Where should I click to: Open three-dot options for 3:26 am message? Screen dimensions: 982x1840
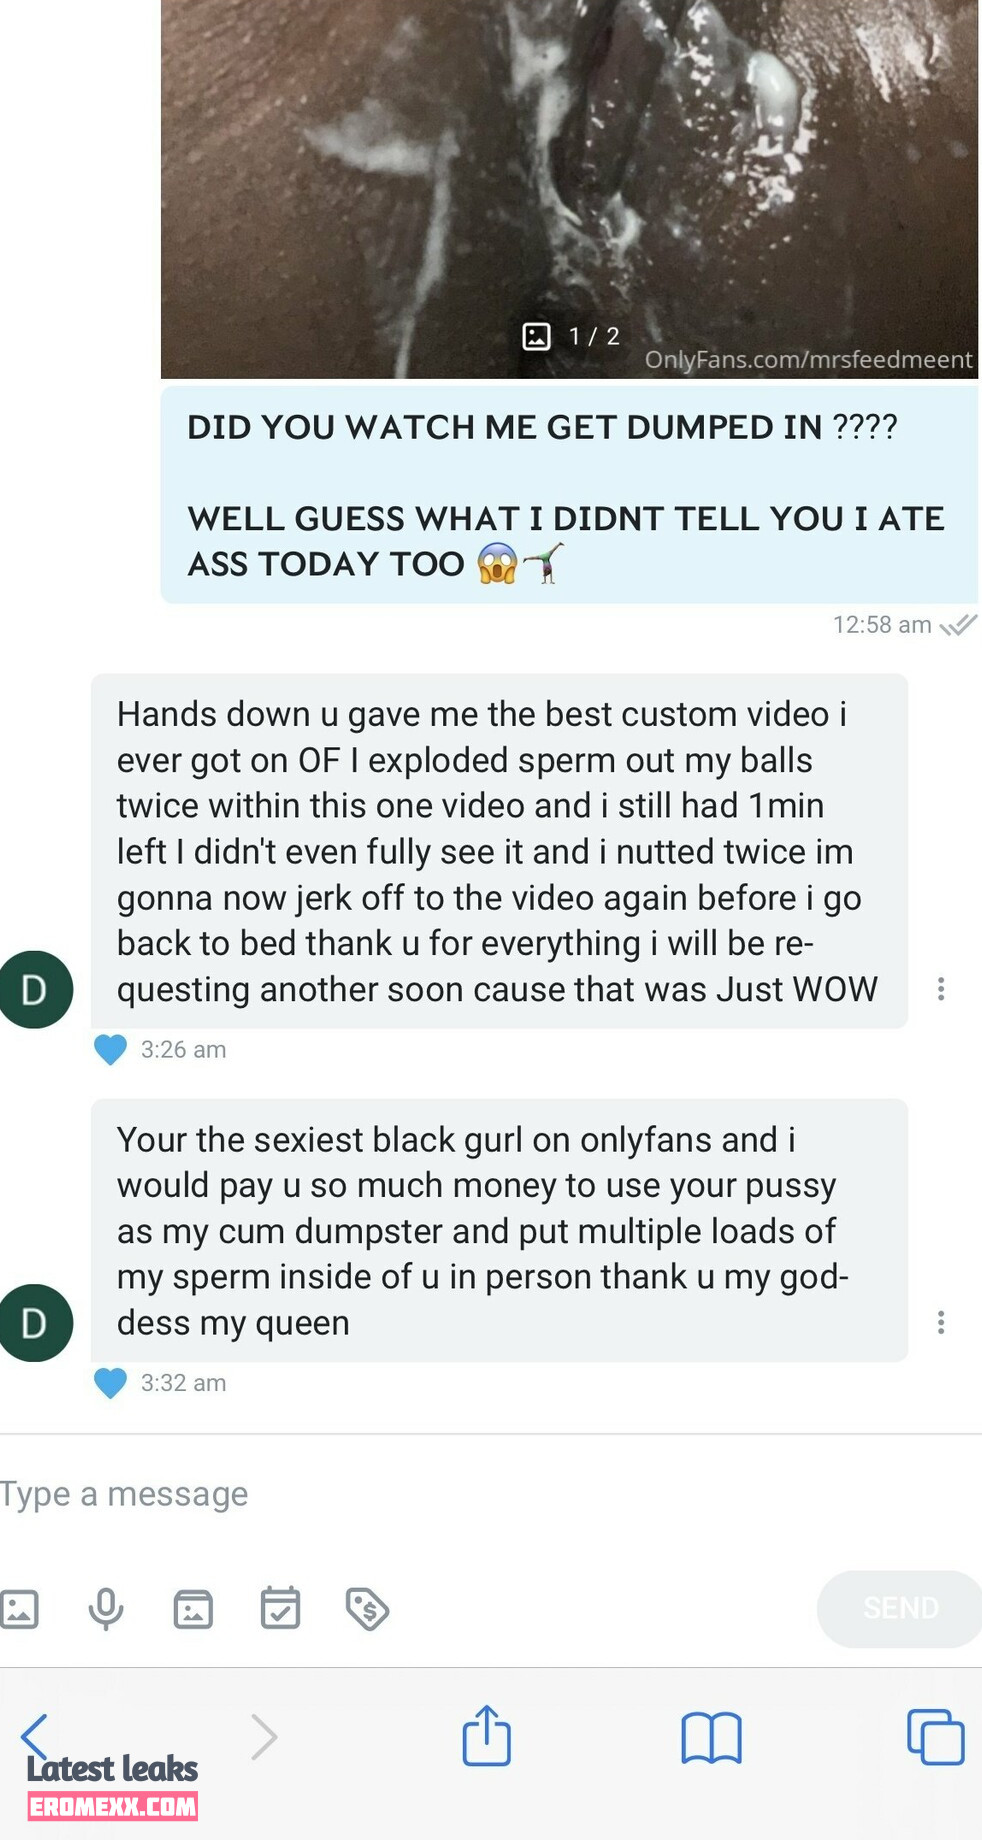pyautogui.click(x=941, y=989)
